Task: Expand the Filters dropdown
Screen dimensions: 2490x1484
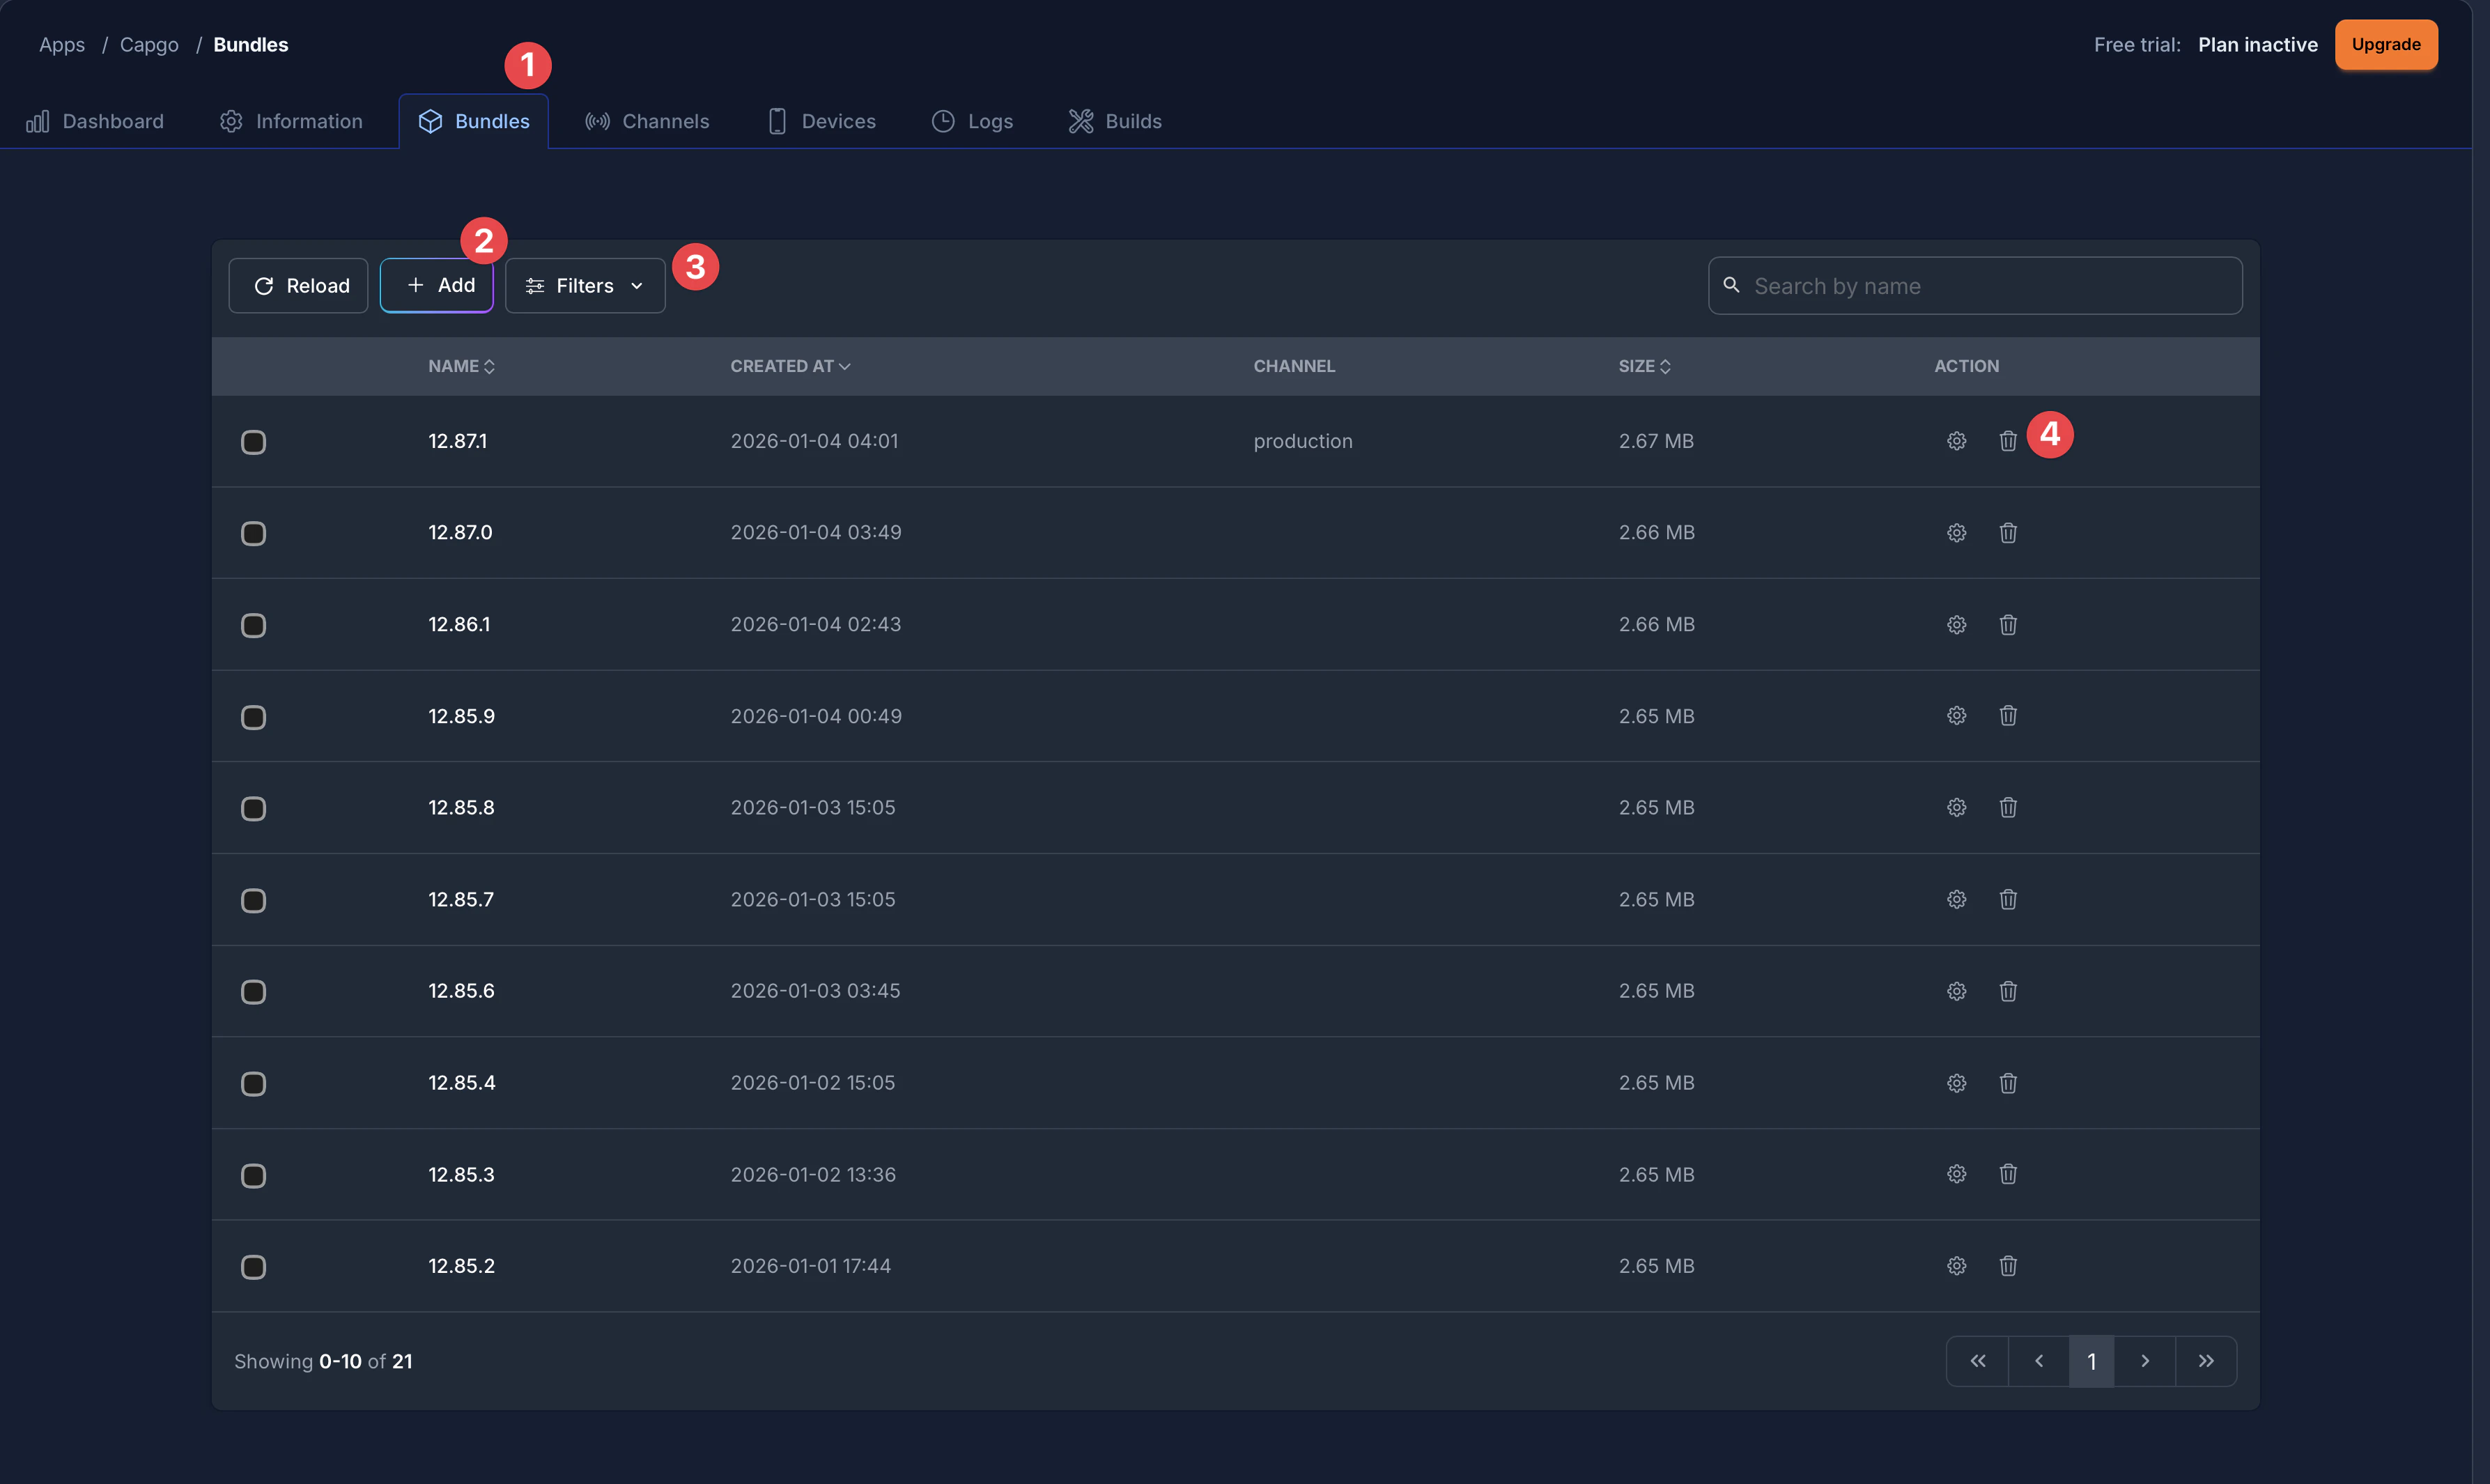Action: pyautogui.click(x=584, y=286)
